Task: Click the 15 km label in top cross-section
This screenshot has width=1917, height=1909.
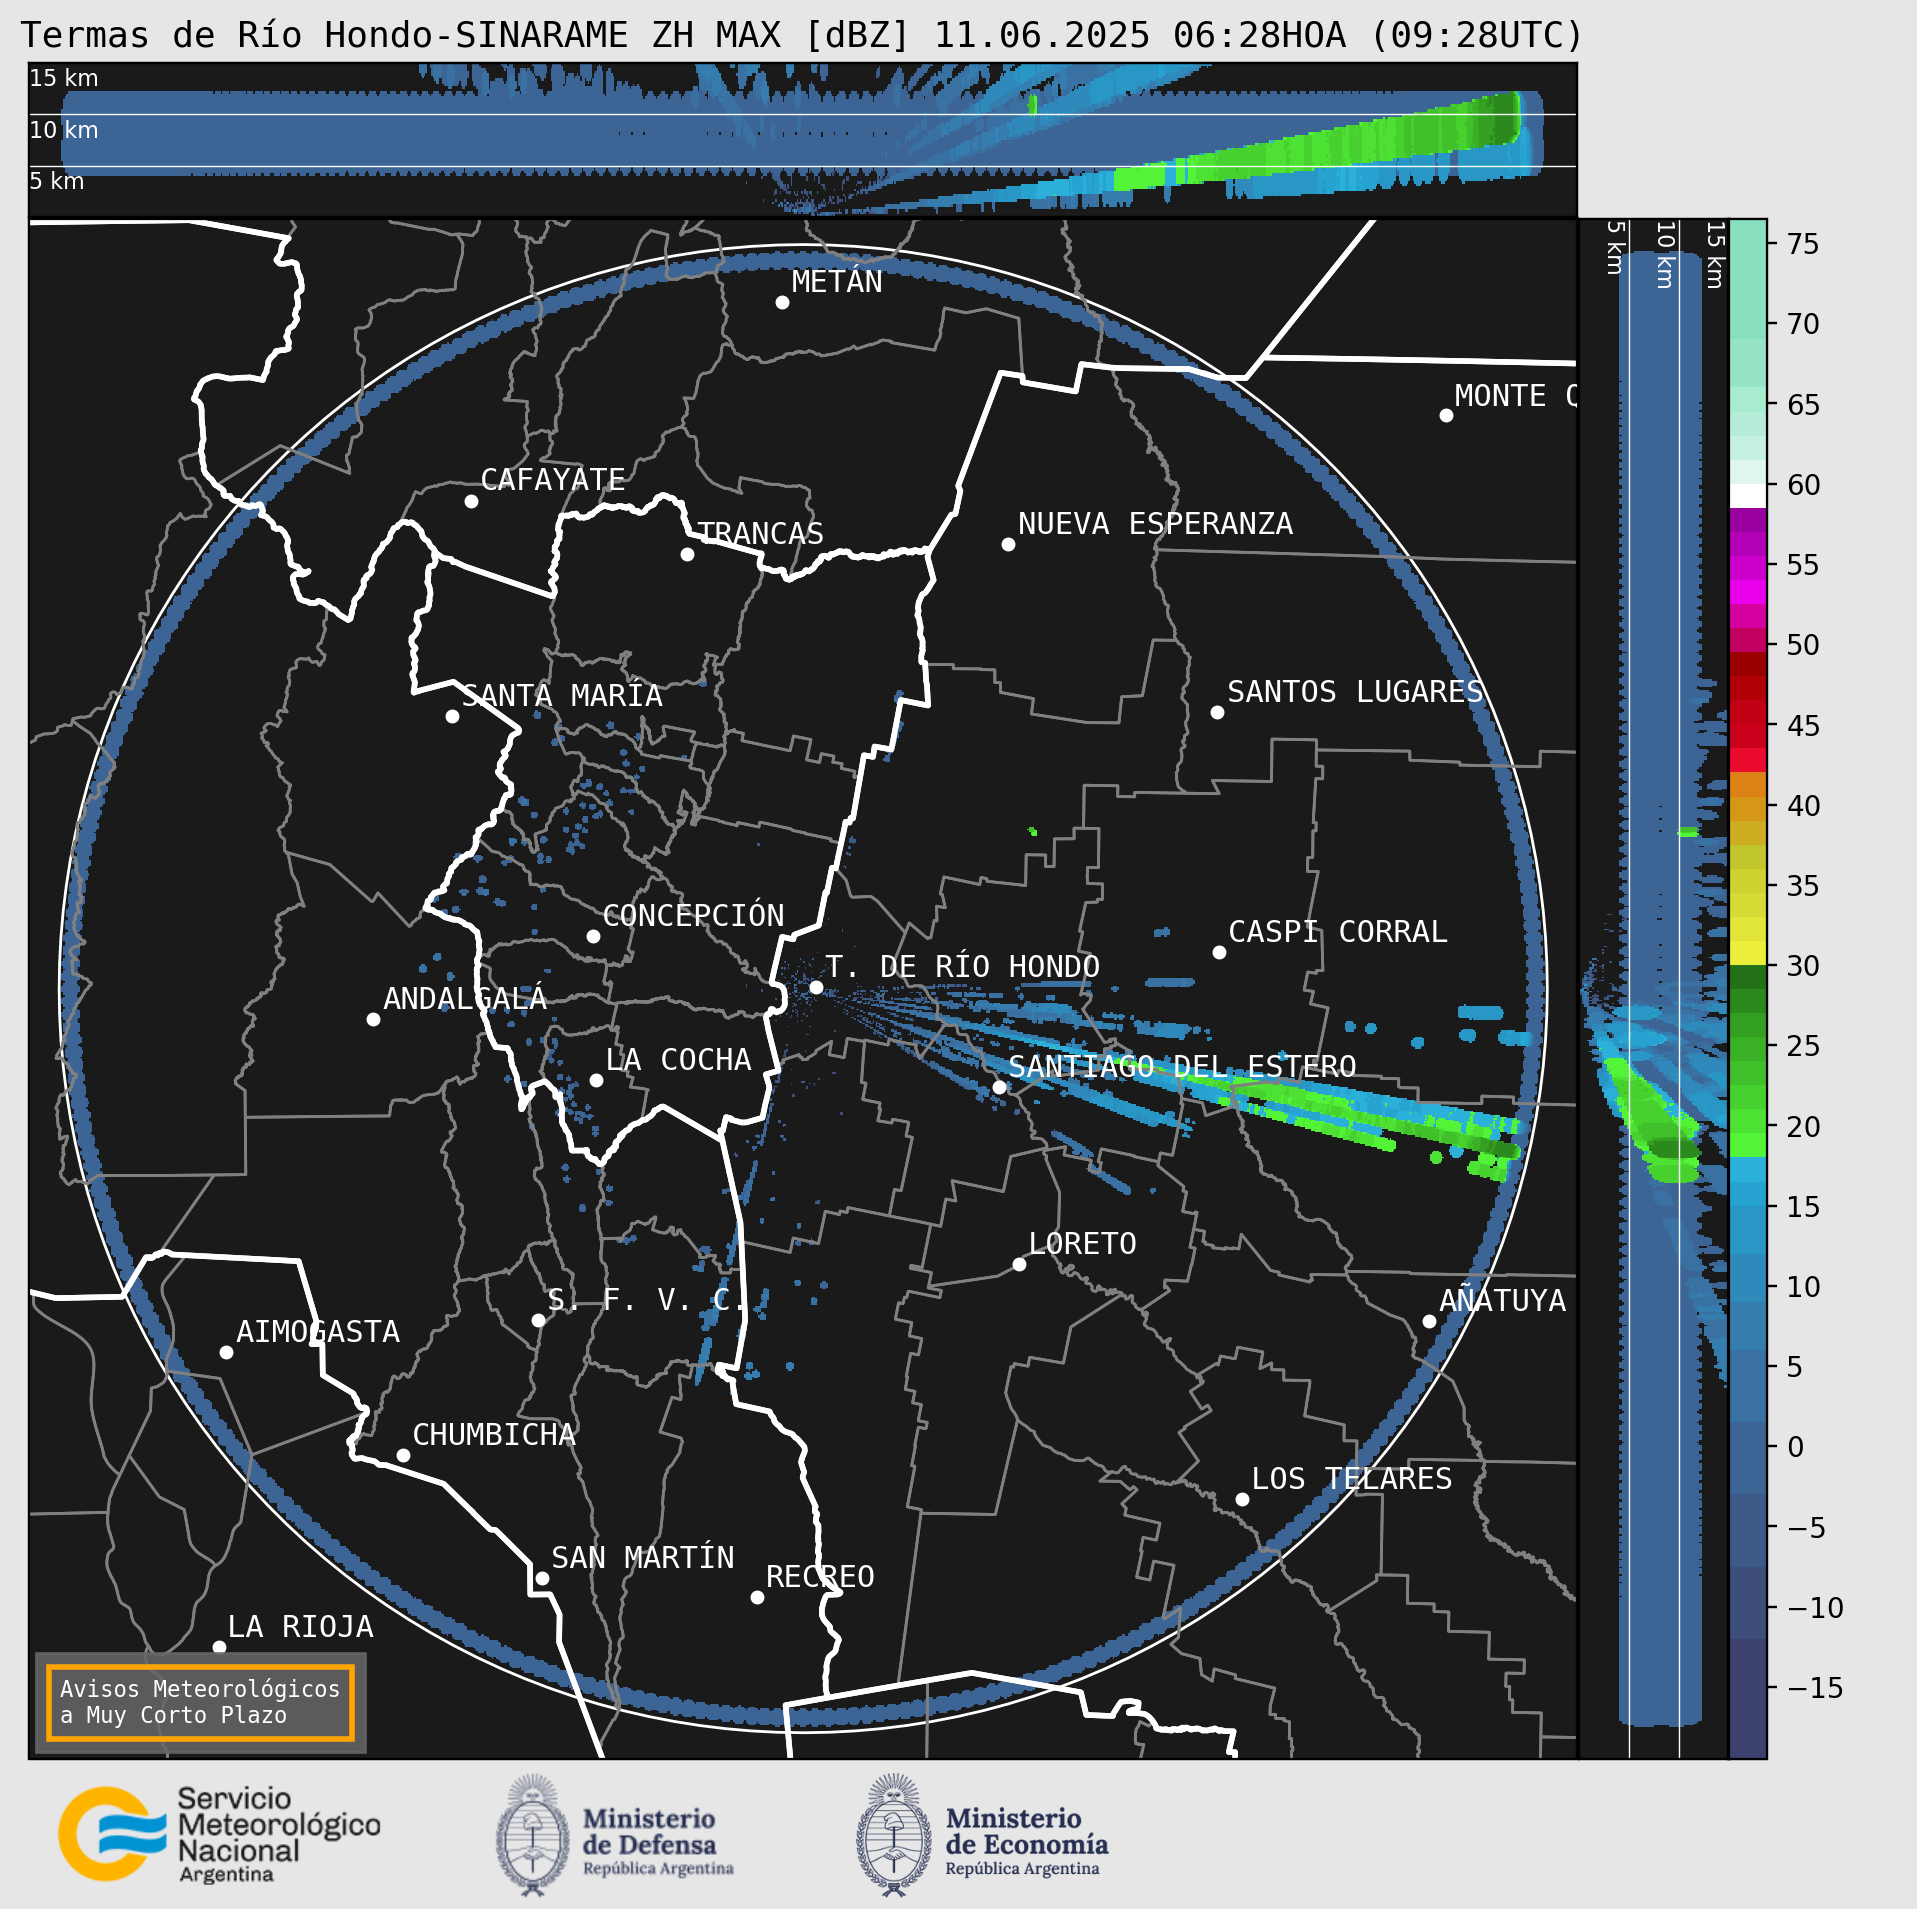Action: click(64, 78)
